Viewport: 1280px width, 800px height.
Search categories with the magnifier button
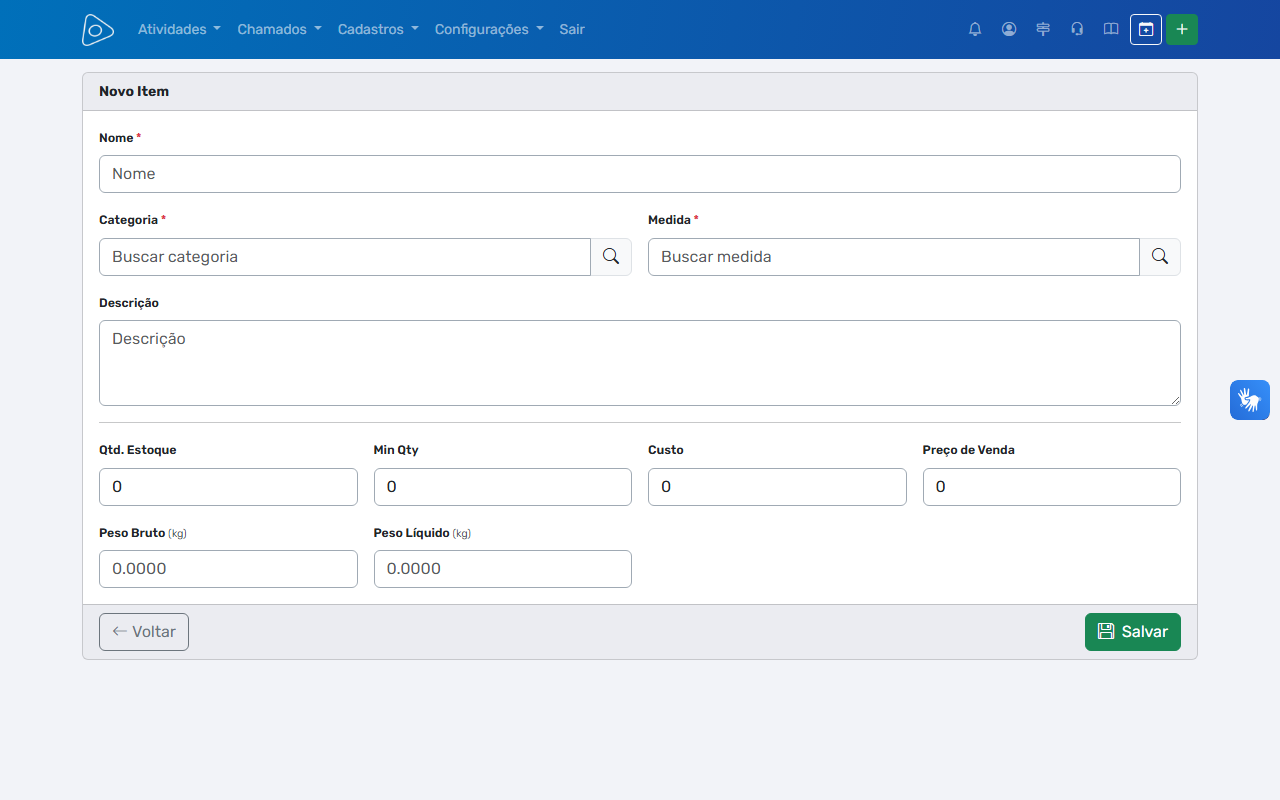tap(611, 256)
